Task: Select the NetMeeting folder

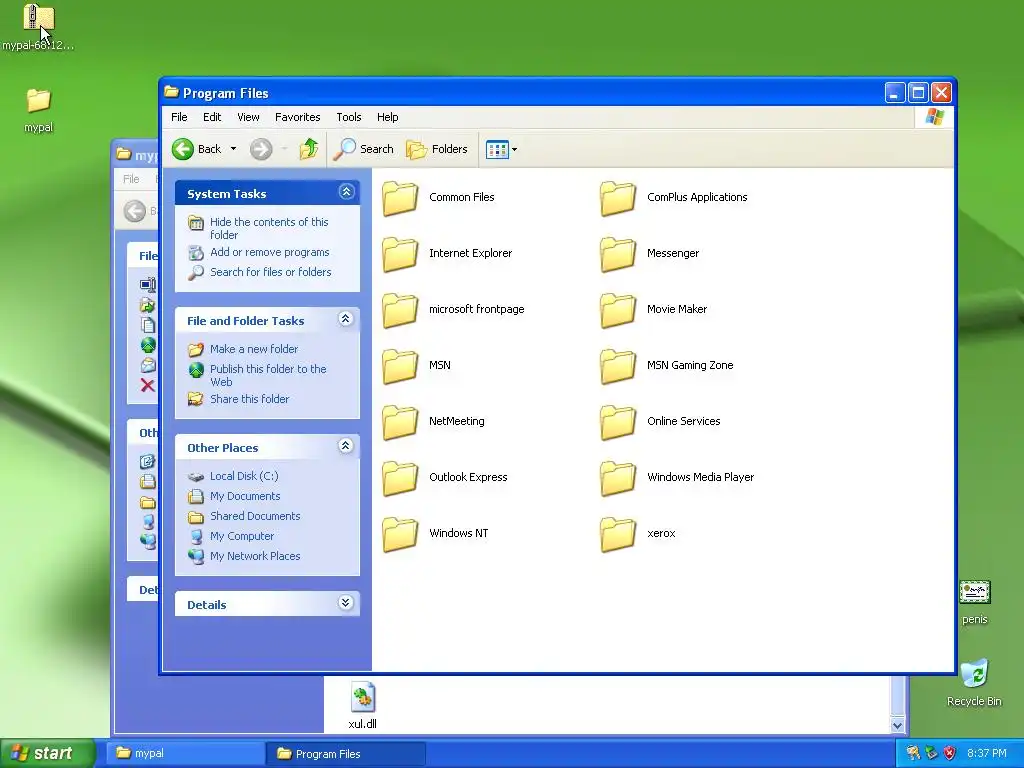Action: click(433, 422)
